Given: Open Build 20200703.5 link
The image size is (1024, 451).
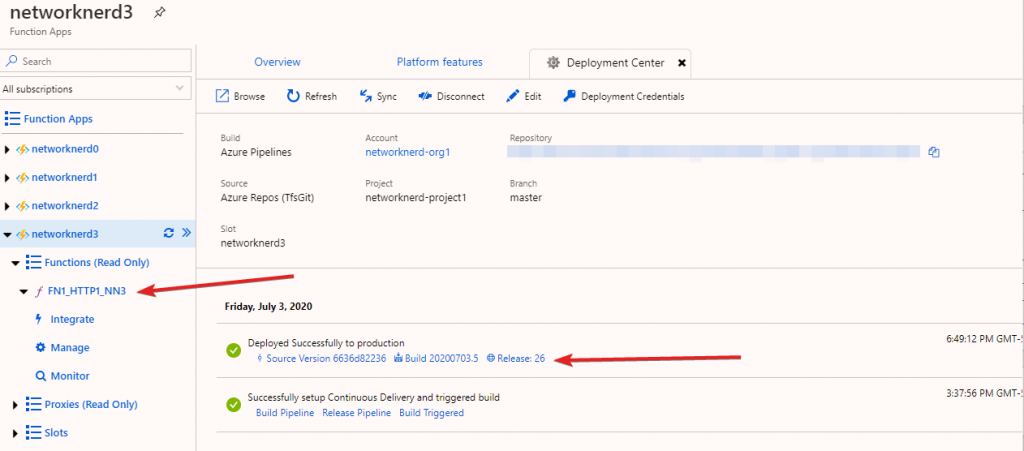Looking at the screenshot, I should [x=441, y=358].
